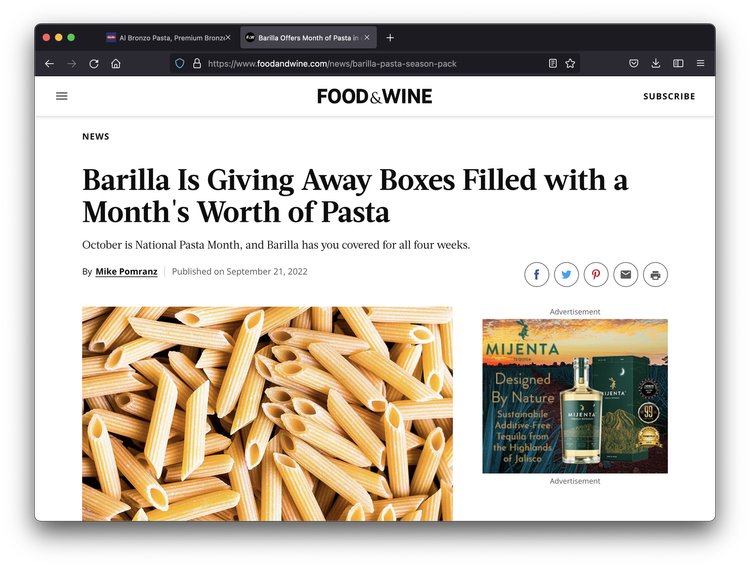Screen dimensions: 750x567
Task: Go to the Food & Wine homepage logo
Action: (x=375, y=96)
